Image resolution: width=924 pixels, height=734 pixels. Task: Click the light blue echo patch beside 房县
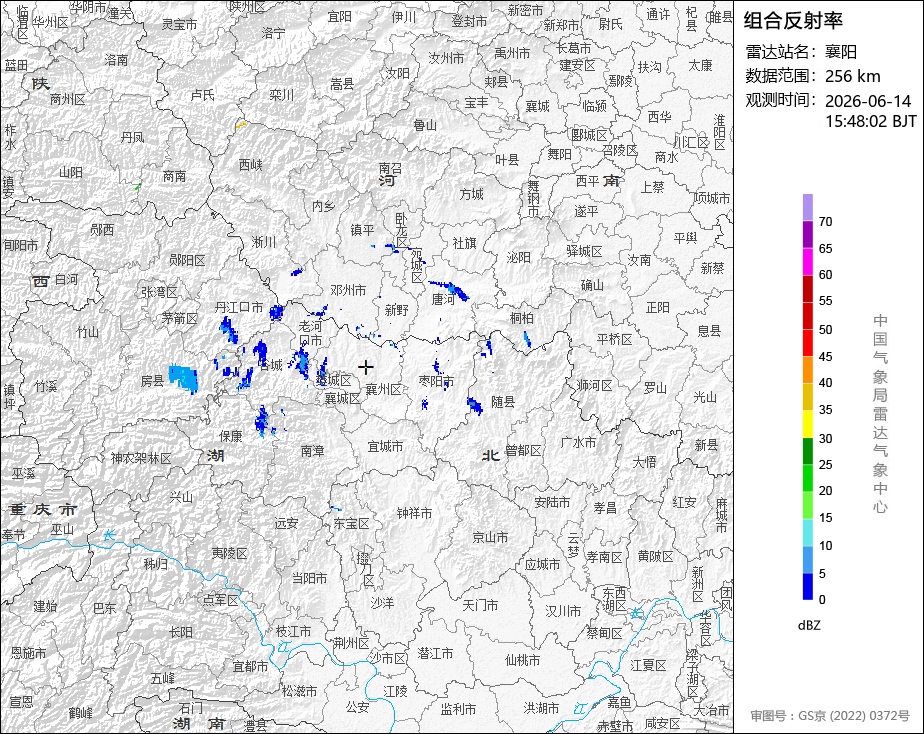[184, 379]
